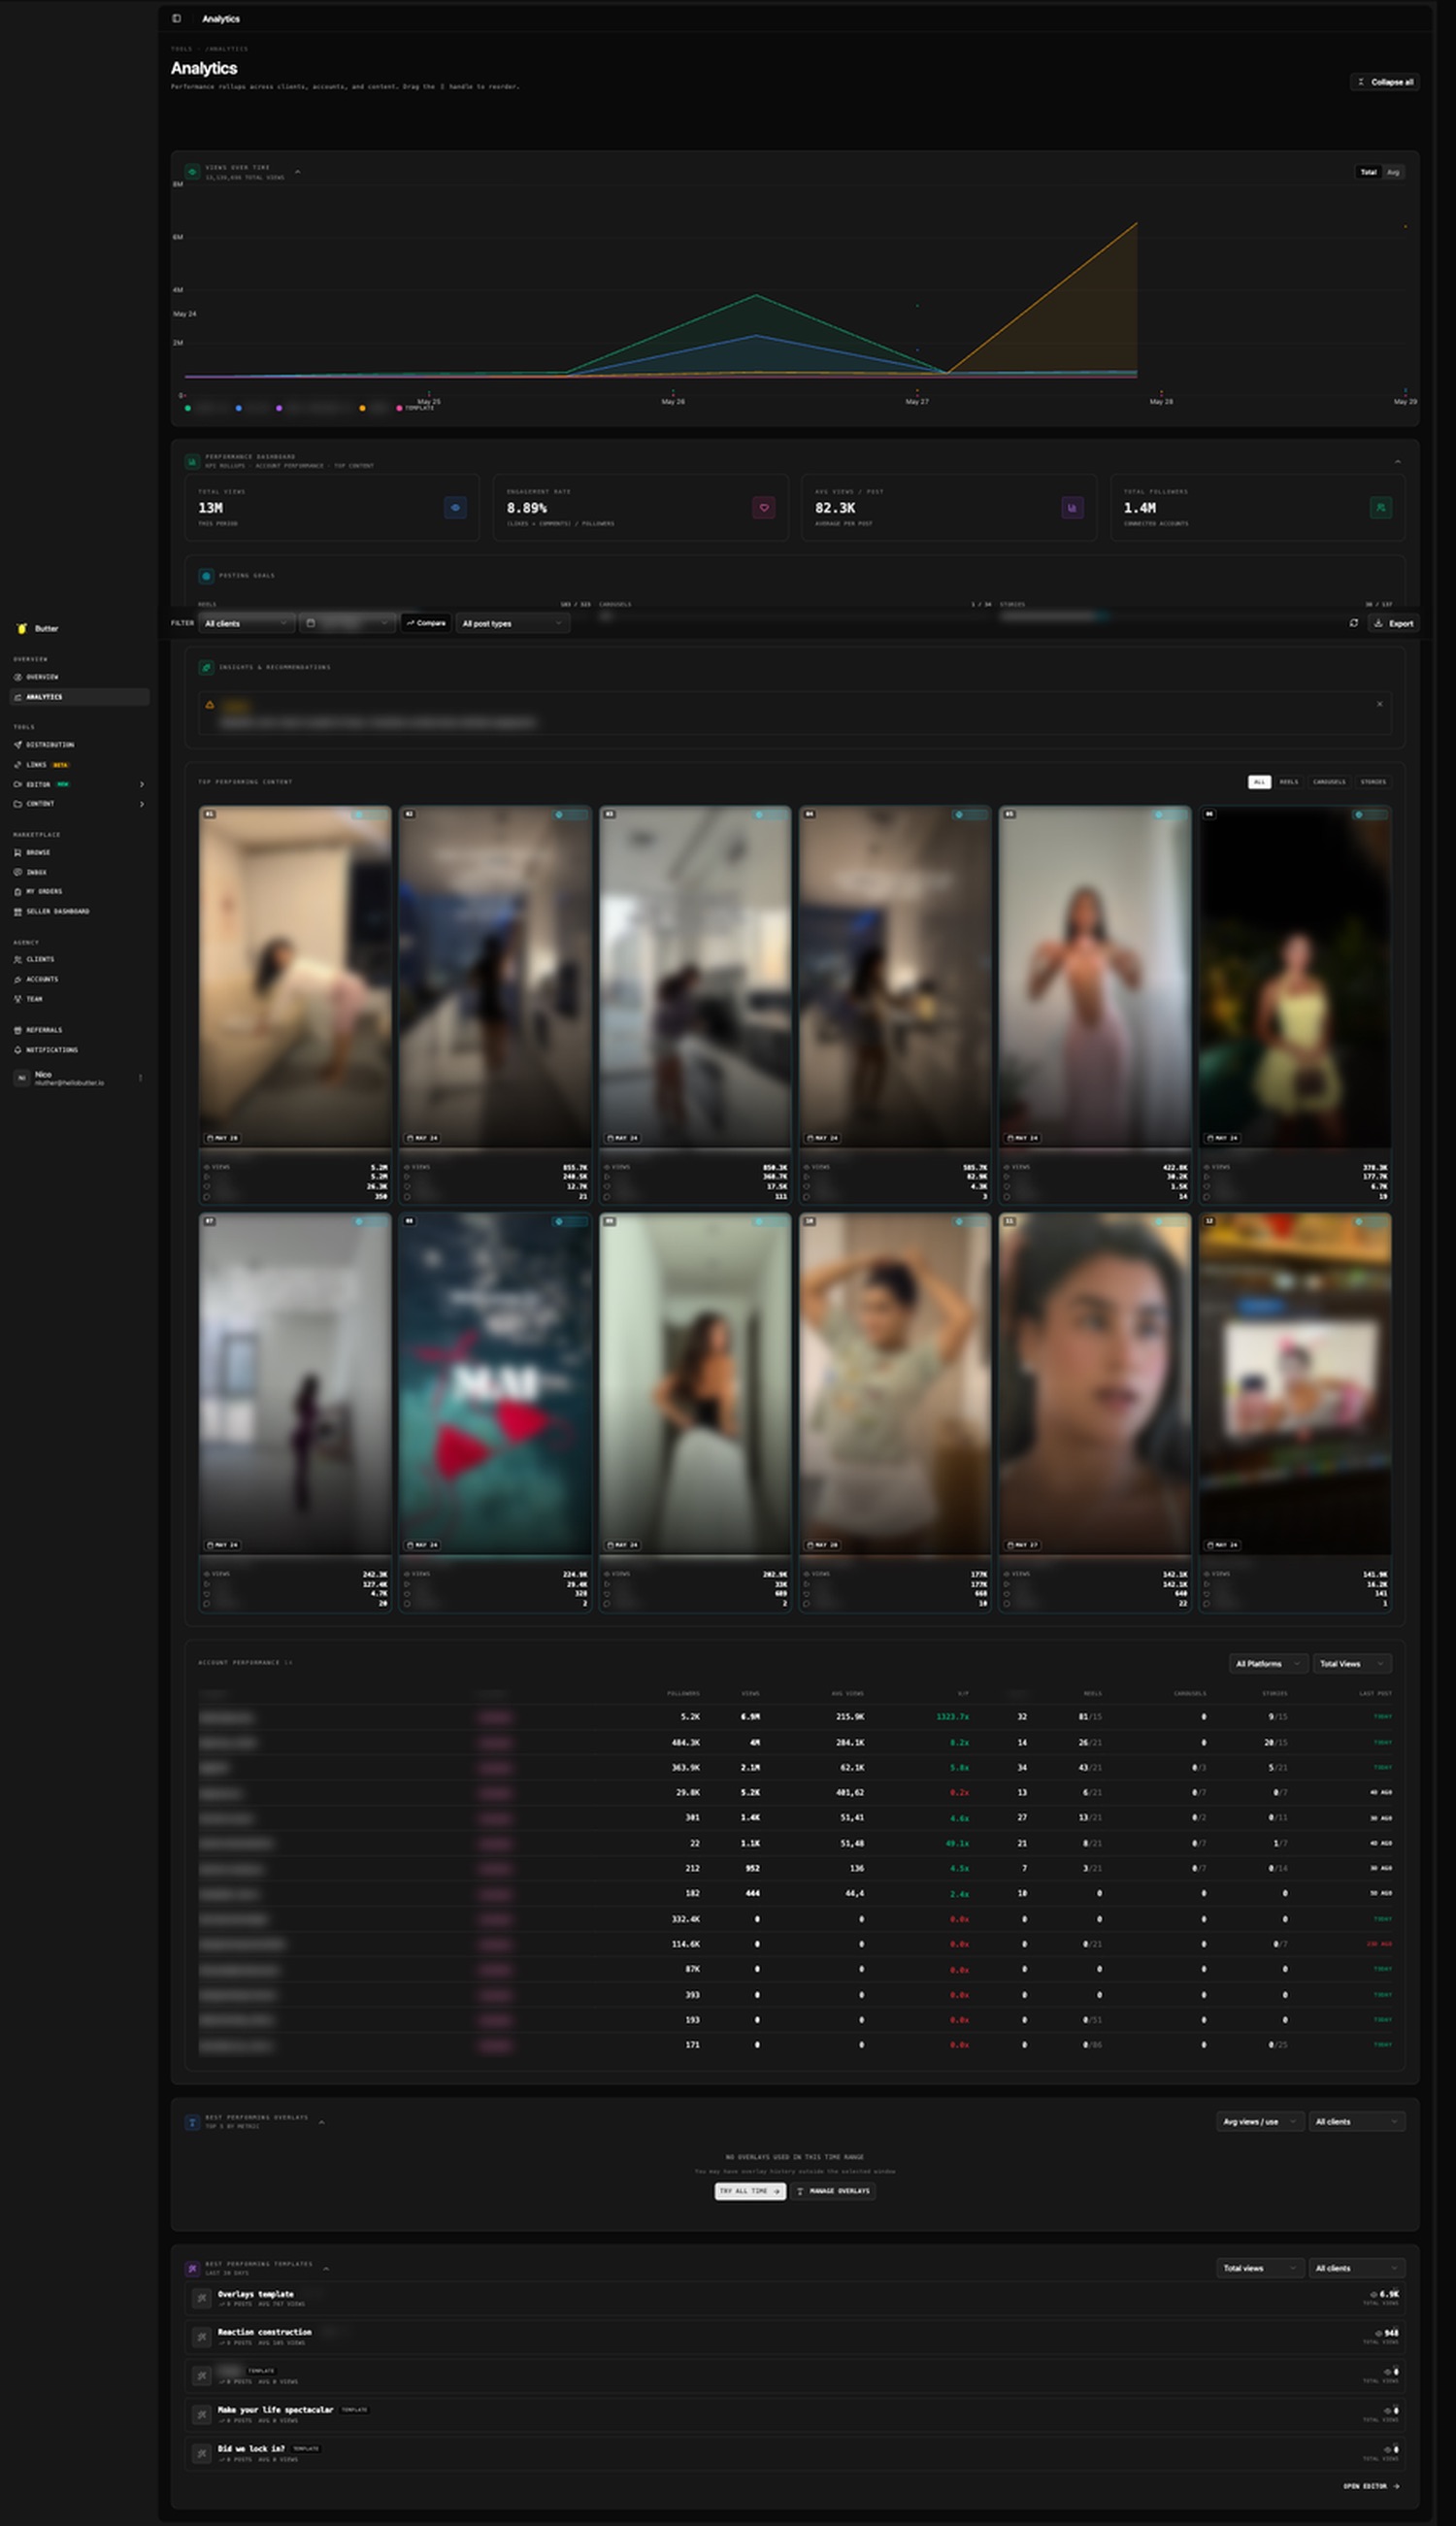Click the account row with 1323.7x ratio

[795, 1717]
